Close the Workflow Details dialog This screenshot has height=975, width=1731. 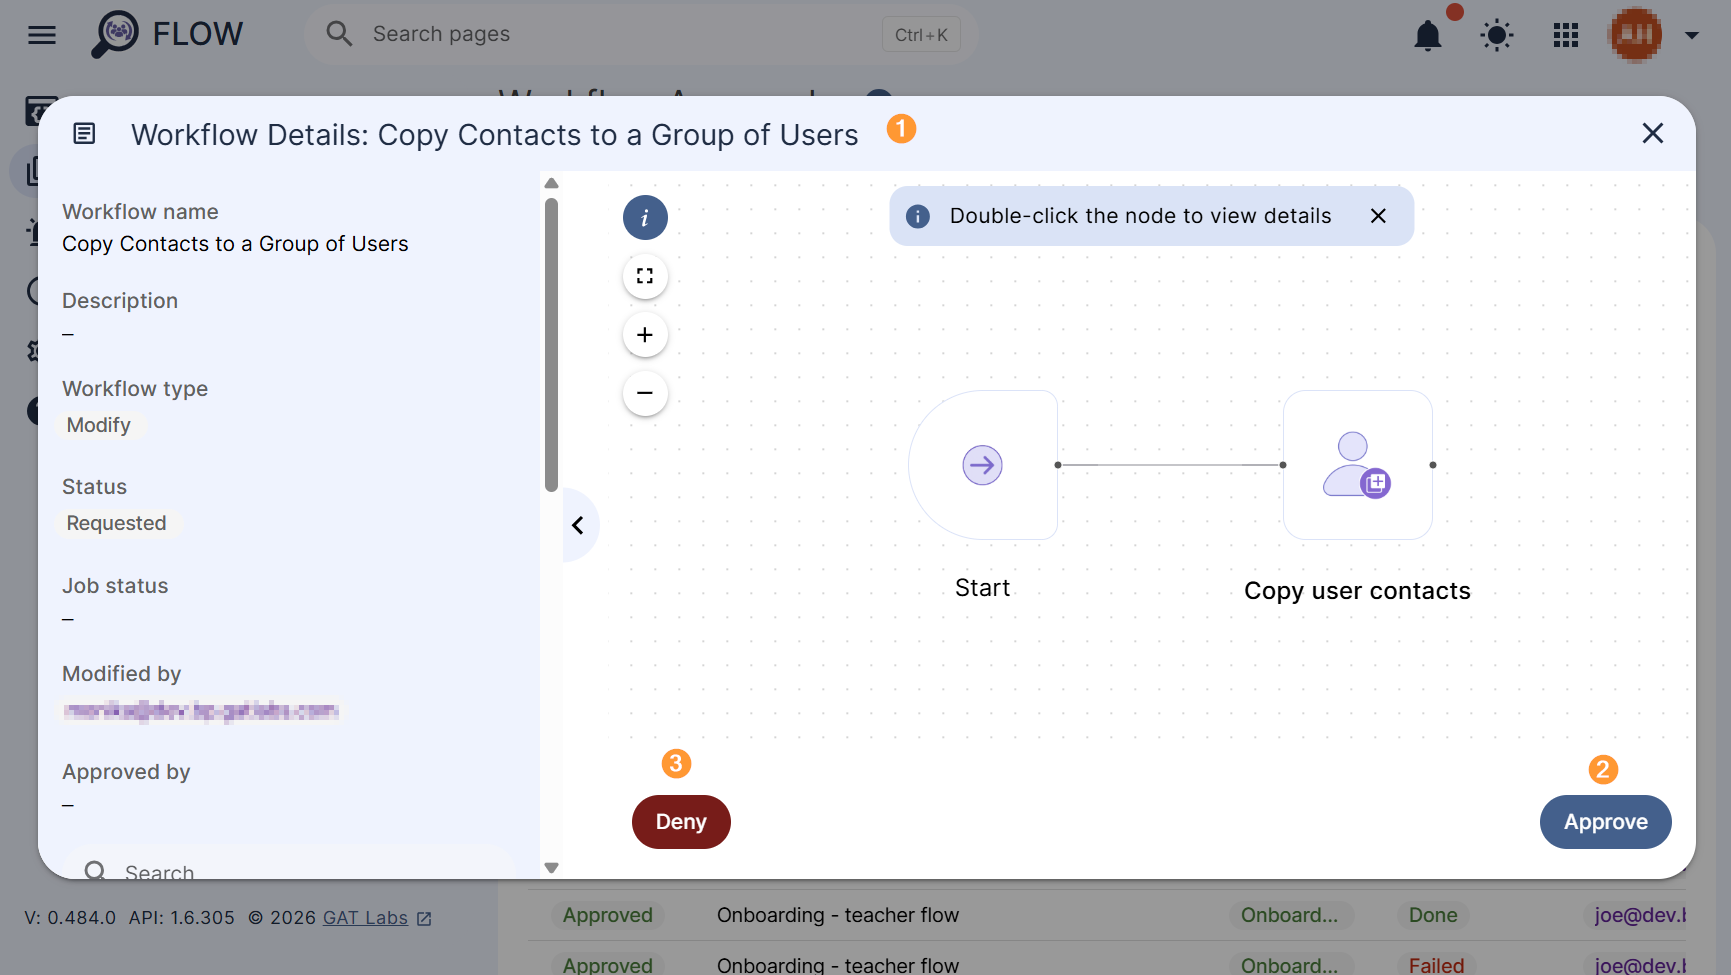(x=1653, y=134)
